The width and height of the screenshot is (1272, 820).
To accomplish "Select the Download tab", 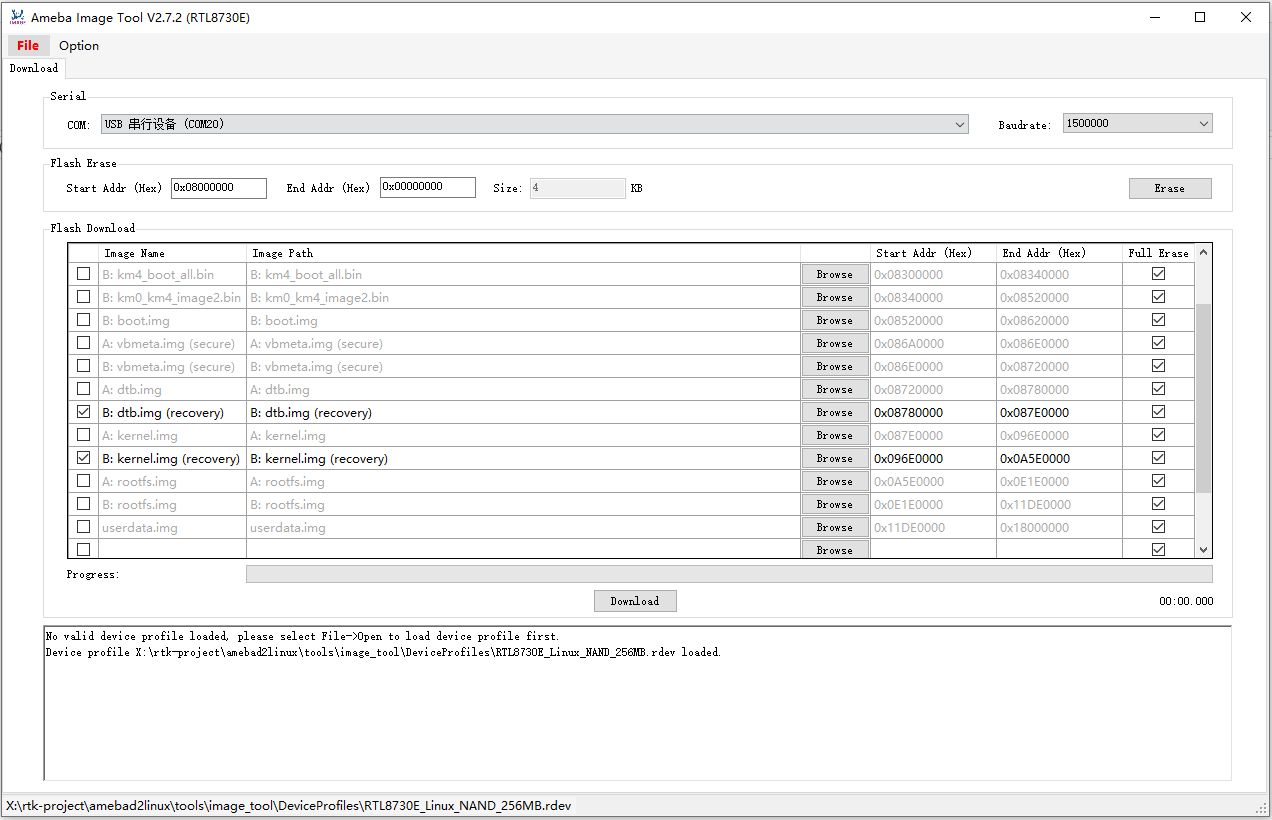I will tap(34, 68).
